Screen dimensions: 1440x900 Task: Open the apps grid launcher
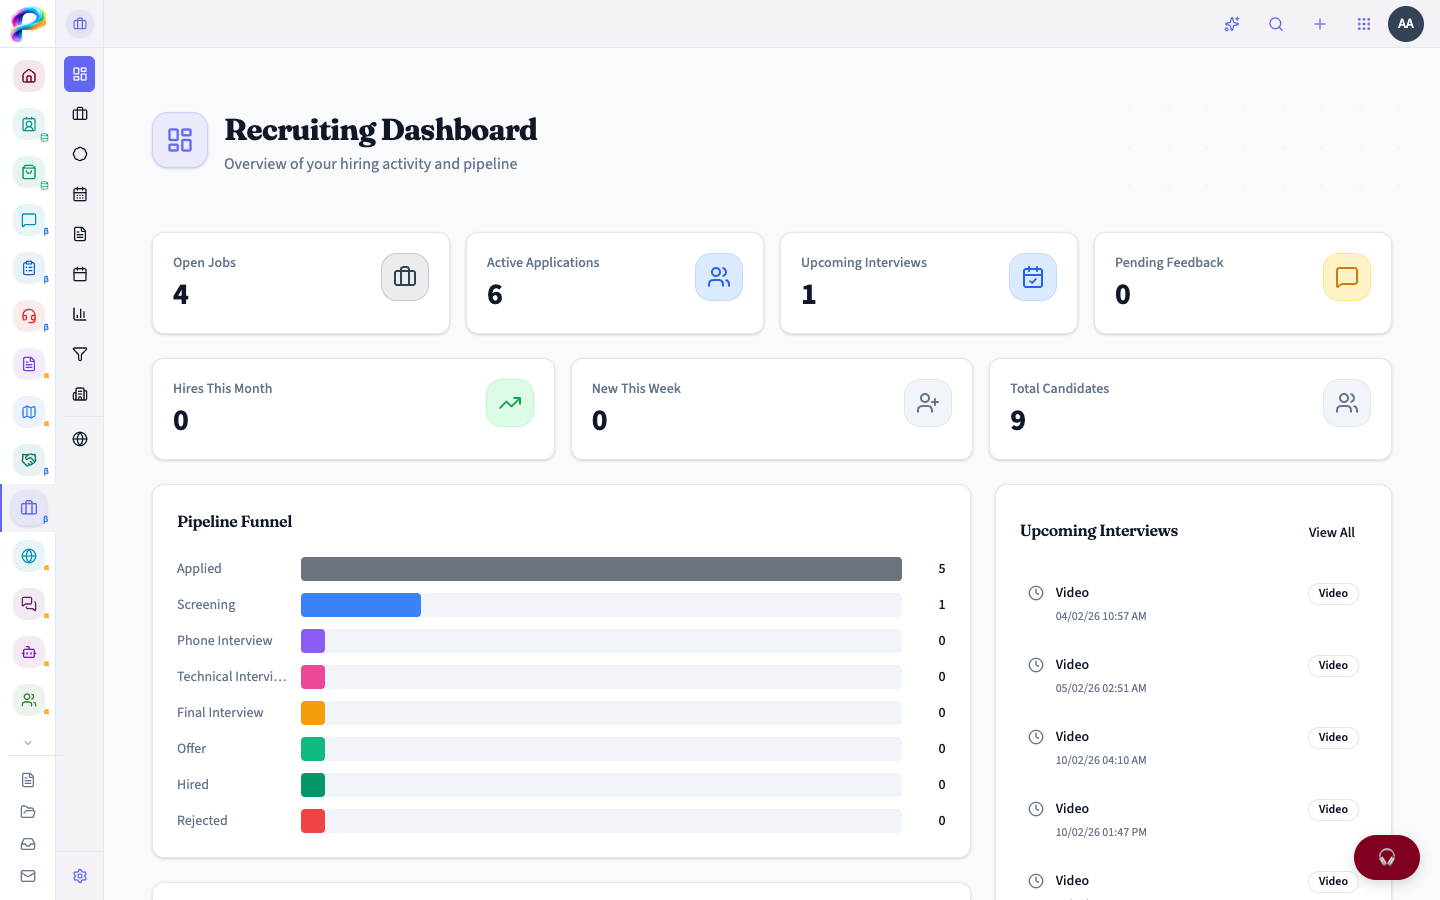(1364, 24)
